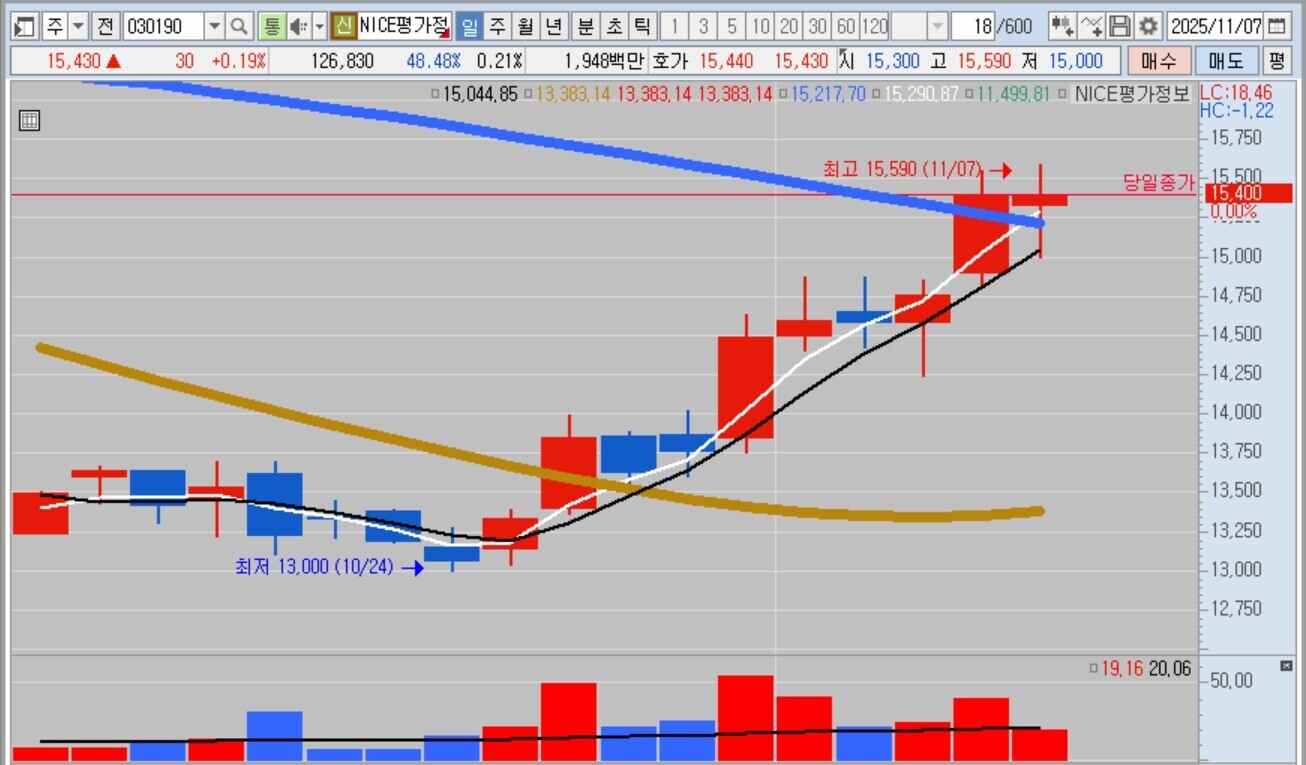1306x765 pixels.
Task: Save chart with the floppy disk icon
Action: pos(1120,26)
